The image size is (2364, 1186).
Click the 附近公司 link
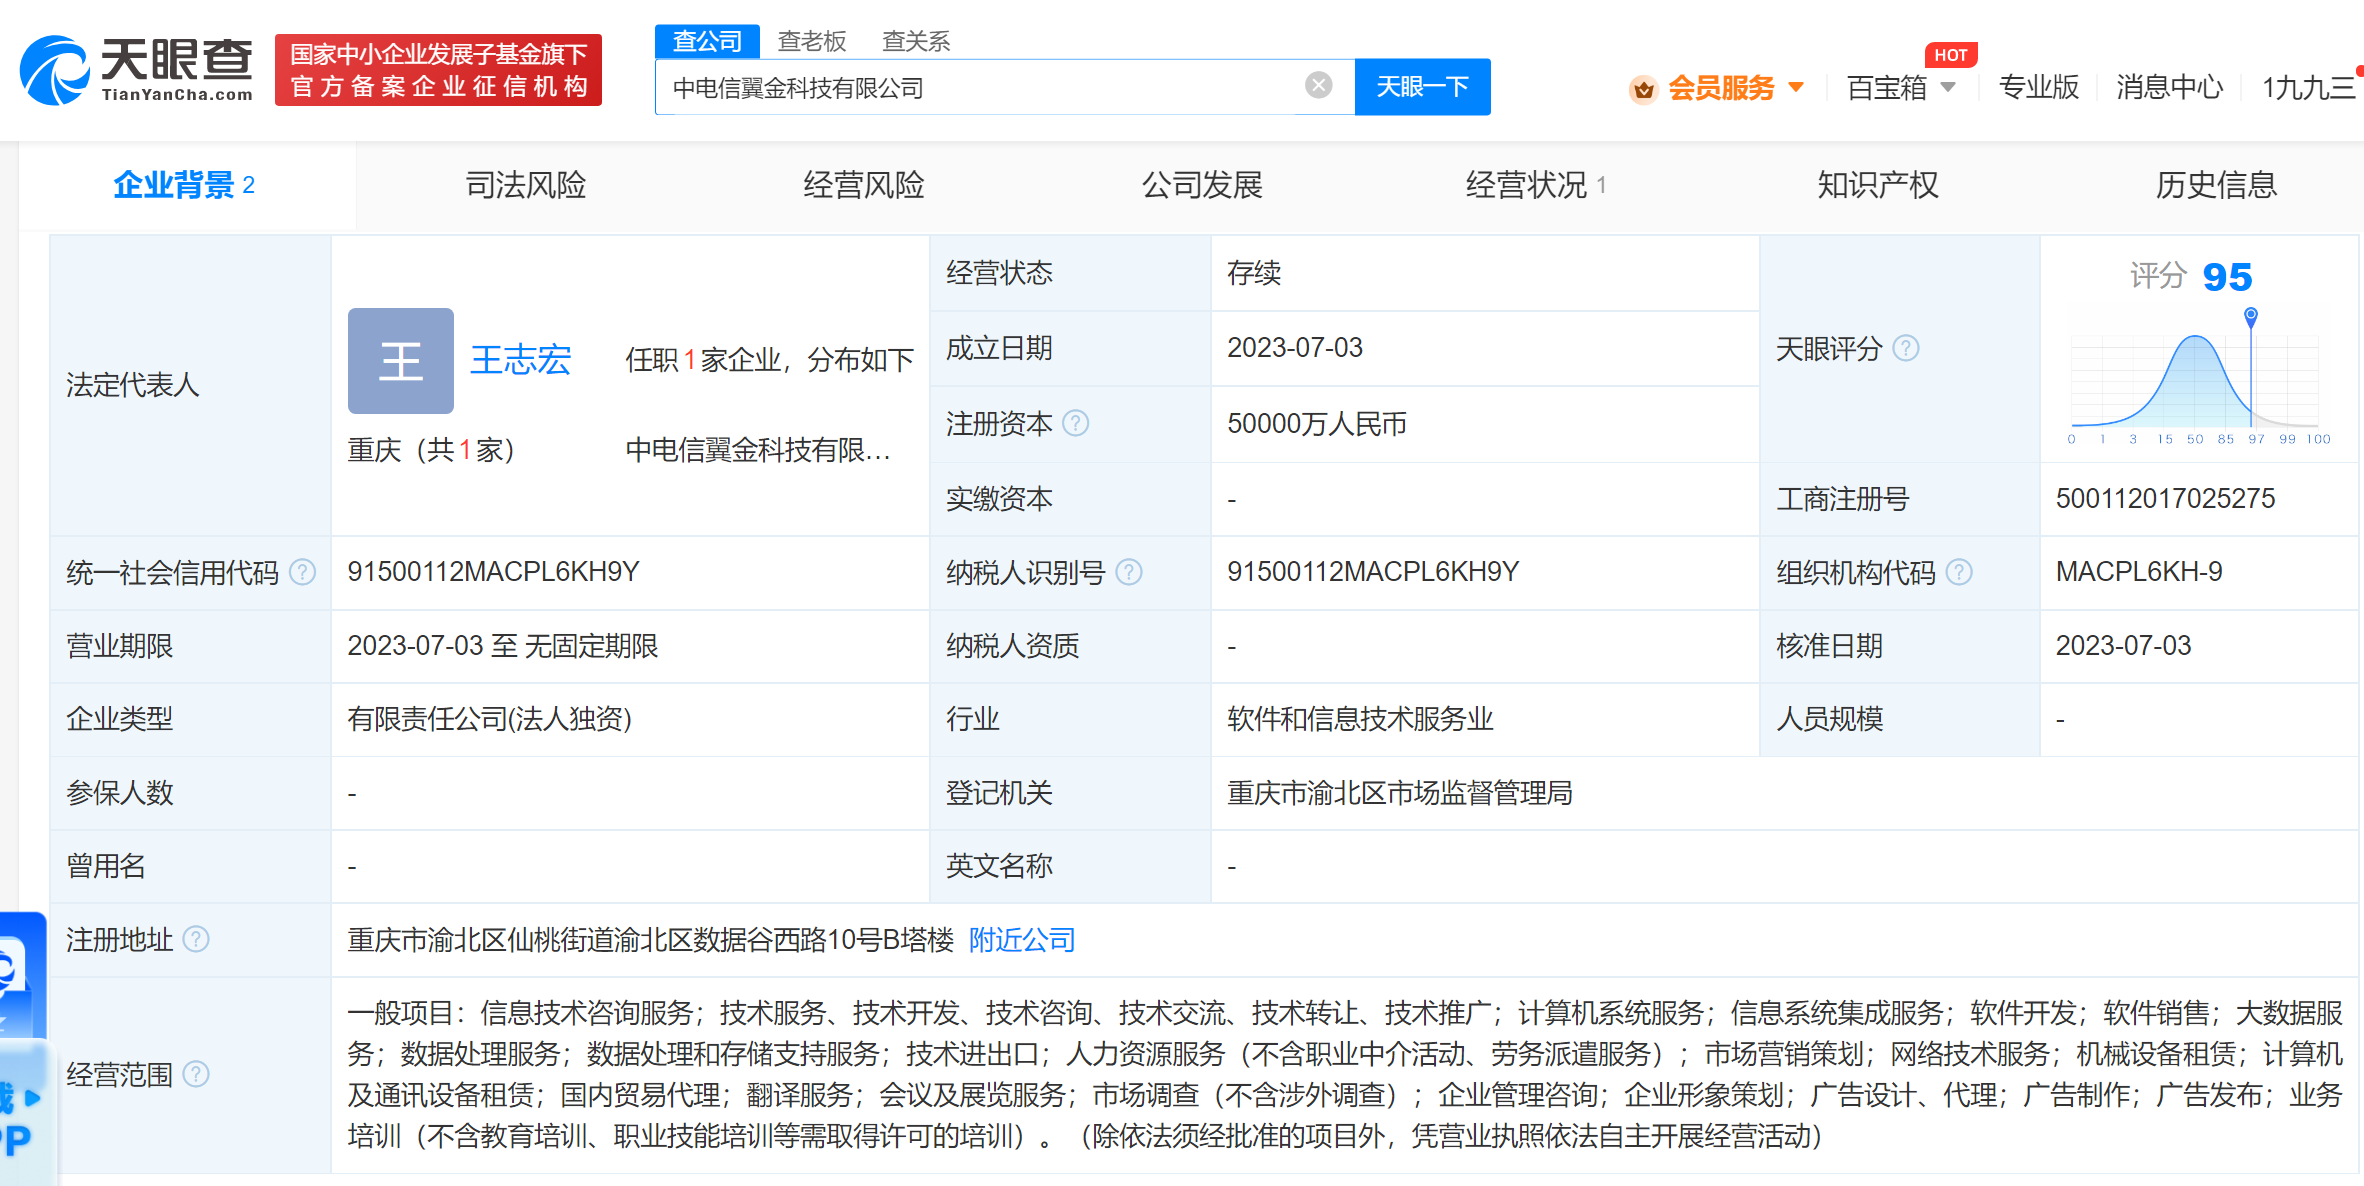[x=1022, y=940]
